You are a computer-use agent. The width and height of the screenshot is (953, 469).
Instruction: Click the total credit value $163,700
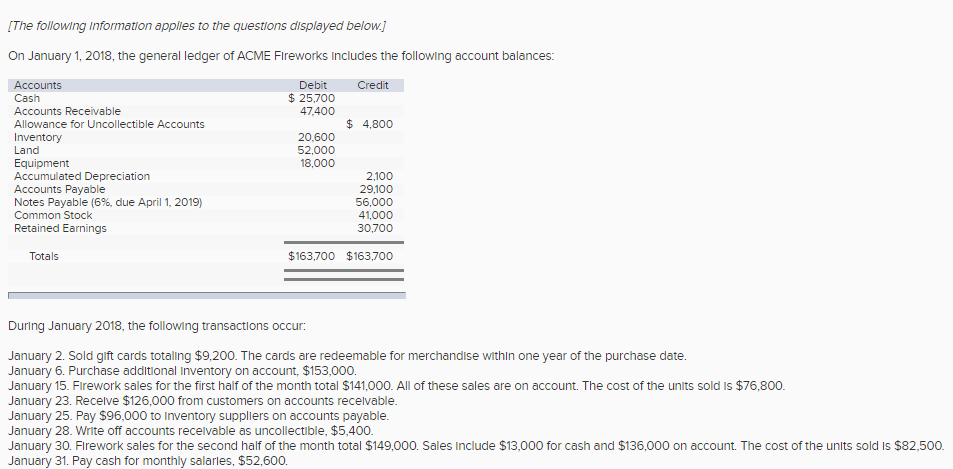[x=370, y=257]
